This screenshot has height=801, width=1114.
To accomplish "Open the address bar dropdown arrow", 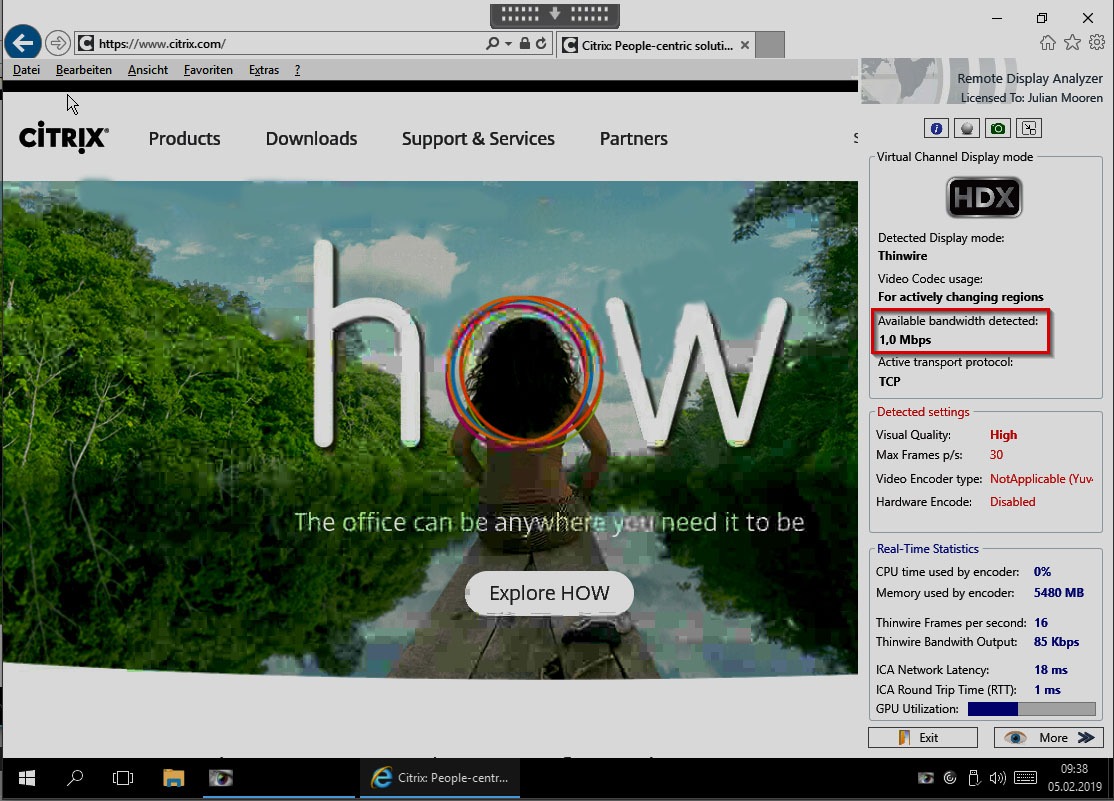I will pyautogui.click(x=508, y=43).
